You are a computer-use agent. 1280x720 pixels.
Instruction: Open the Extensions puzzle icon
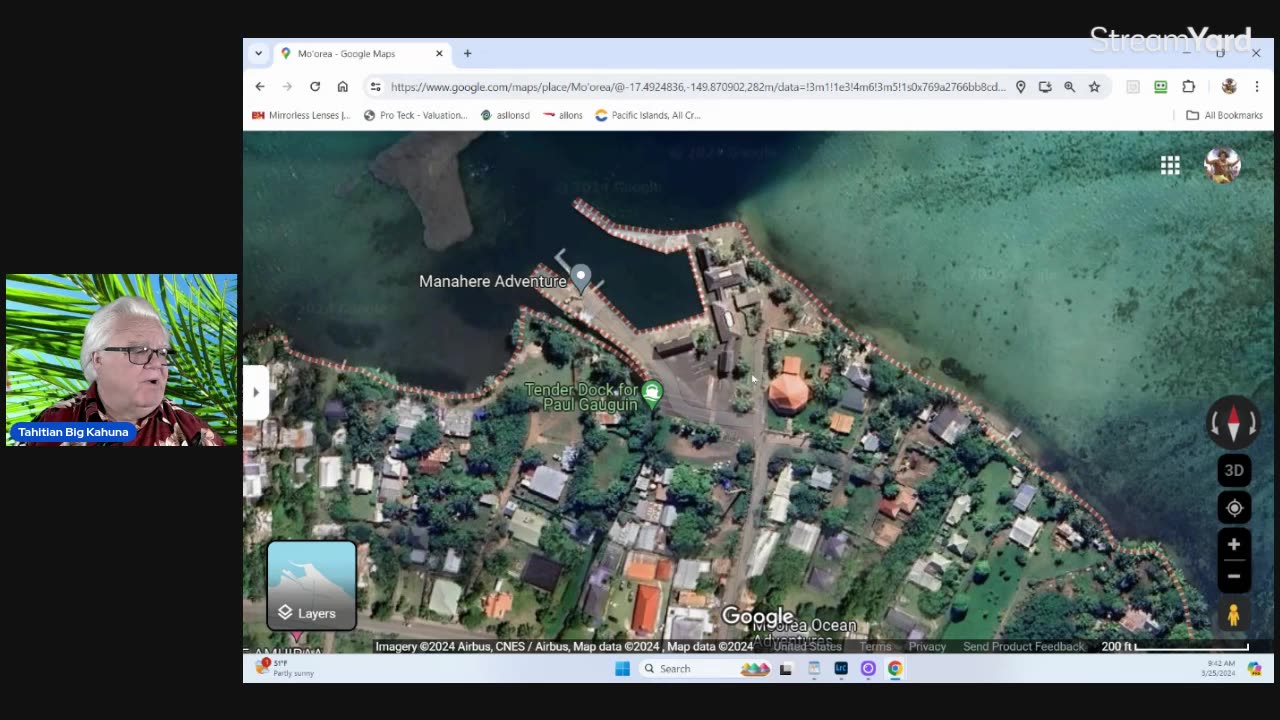pyautogui.click(x=1189, y=87)
